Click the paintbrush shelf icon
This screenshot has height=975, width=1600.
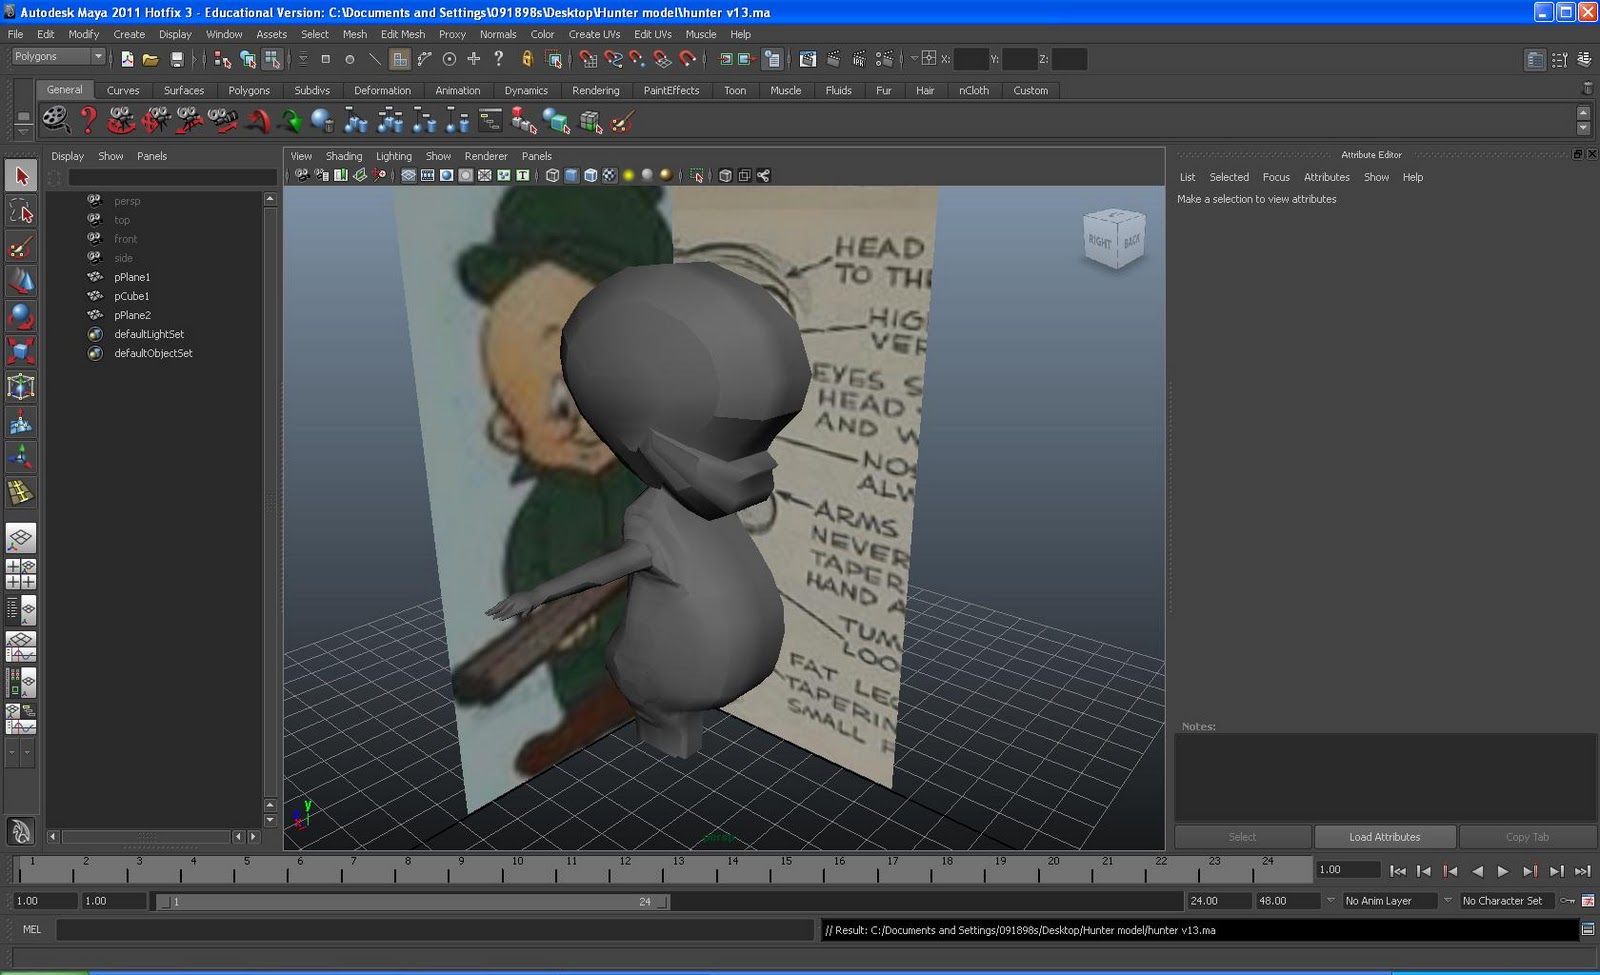[x=623, y=121]
